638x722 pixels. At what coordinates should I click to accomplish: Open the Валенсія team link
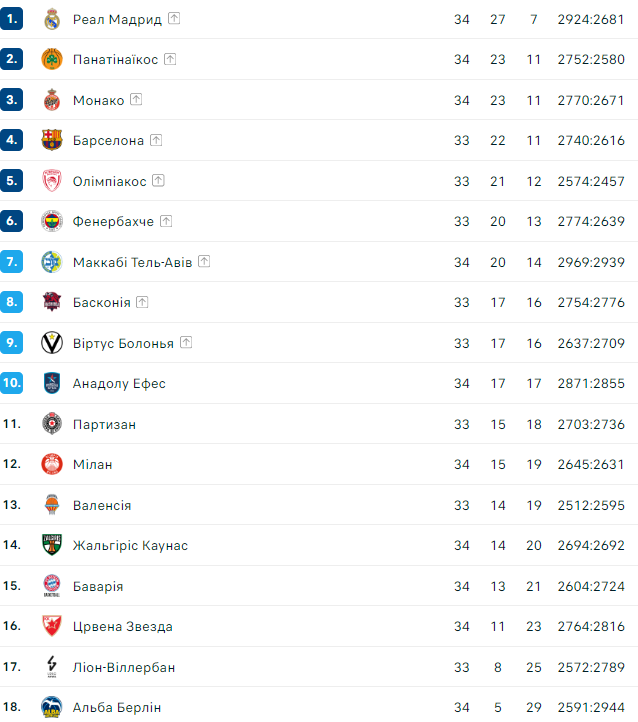[x=102, y=505]
